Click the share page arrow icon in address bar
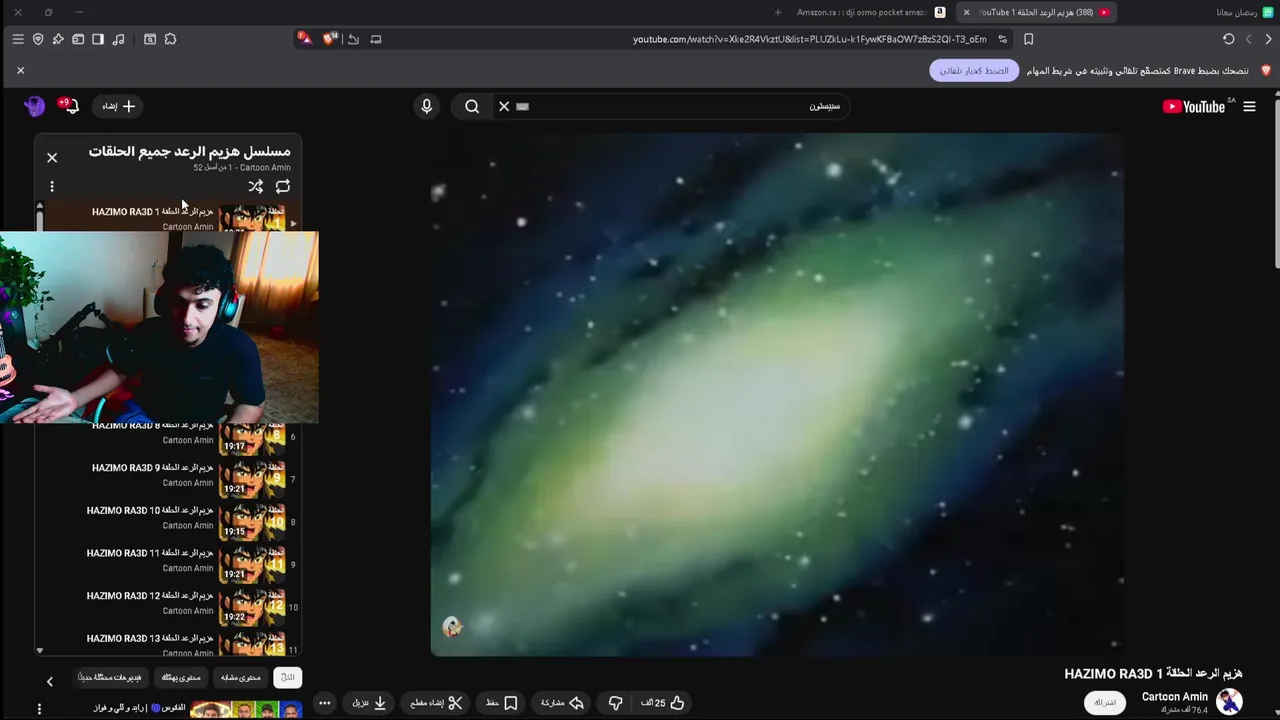 tap(353, 39)
